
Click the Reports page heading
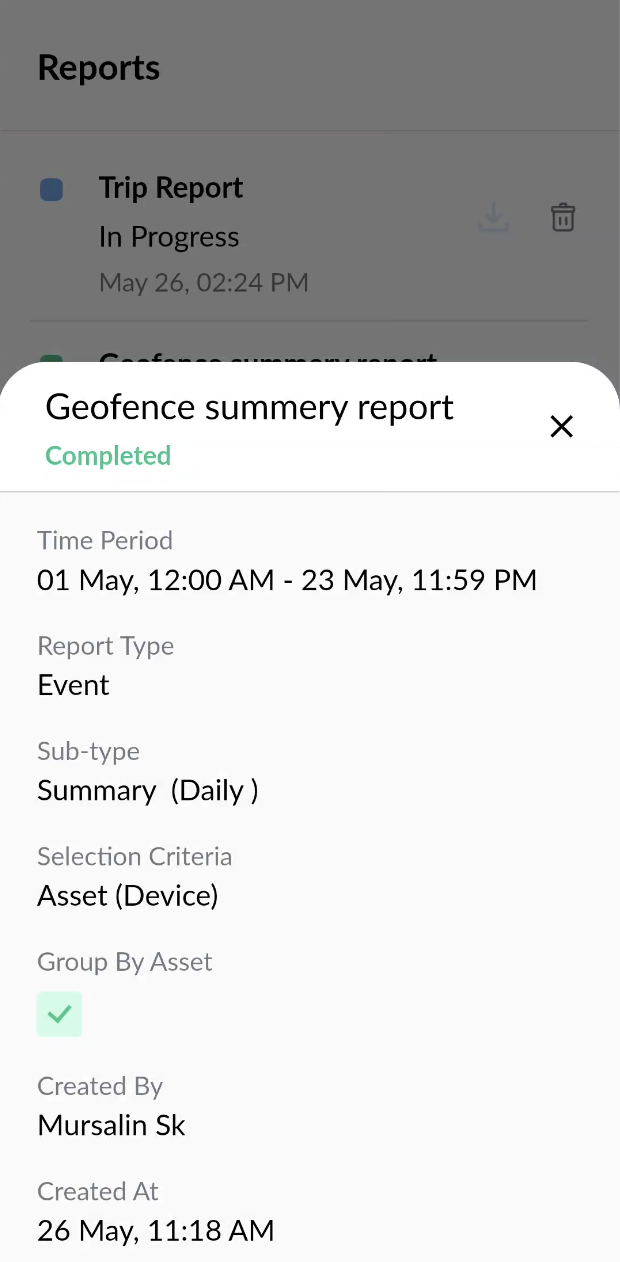click(99, 67)
